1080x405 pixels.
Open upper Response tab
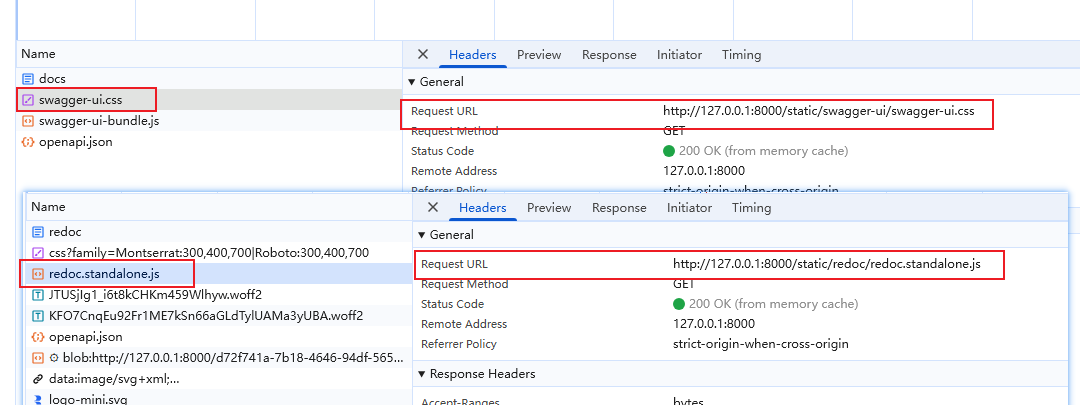point(609,54)
